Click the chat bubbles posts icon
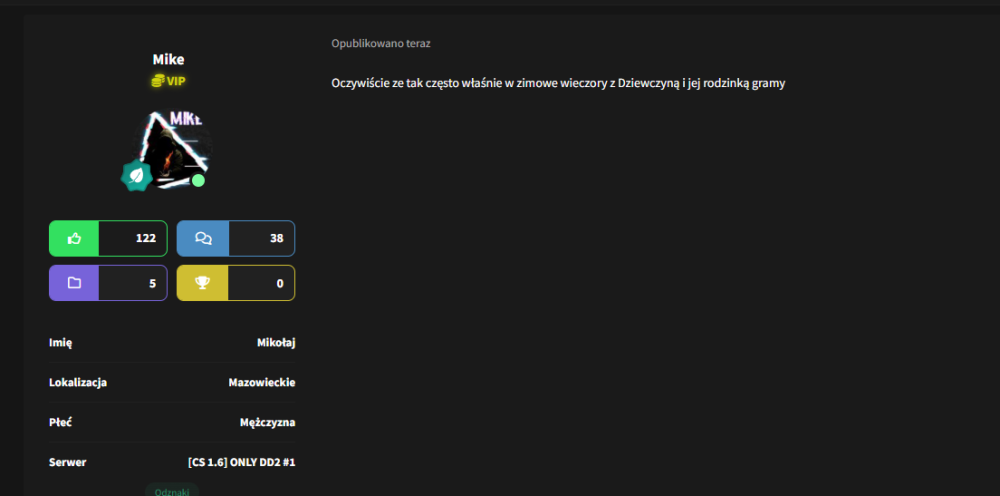This screenshot has height=496, width=1000. tap(203, 238)
